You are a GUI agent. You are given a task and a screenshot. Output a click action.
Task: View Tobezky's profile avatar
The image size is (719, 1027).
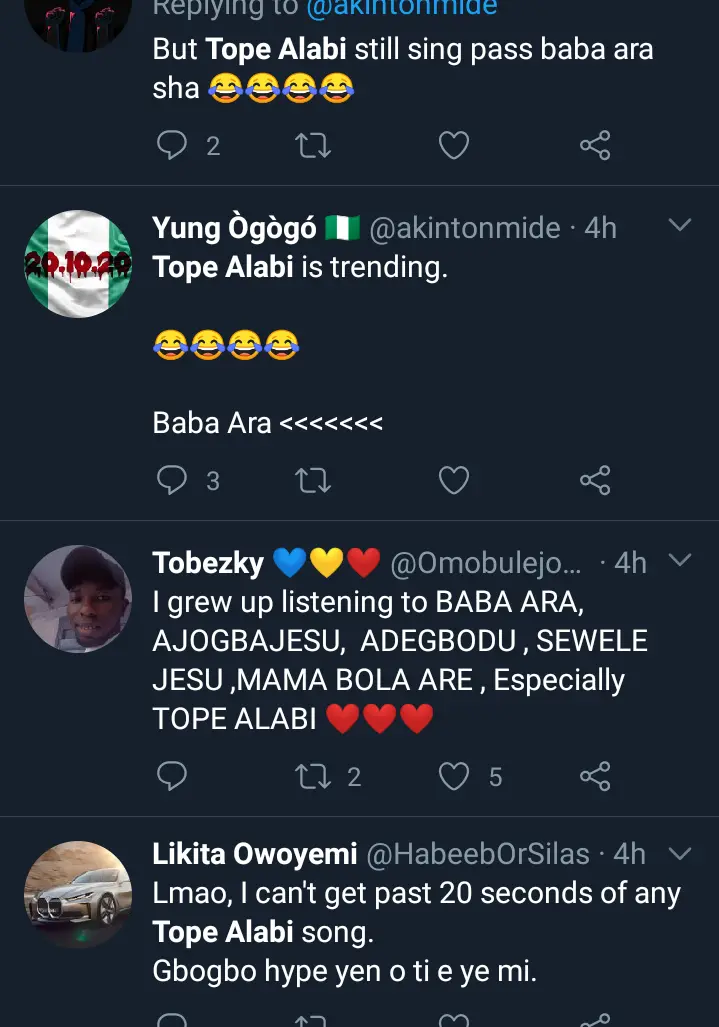78,599
